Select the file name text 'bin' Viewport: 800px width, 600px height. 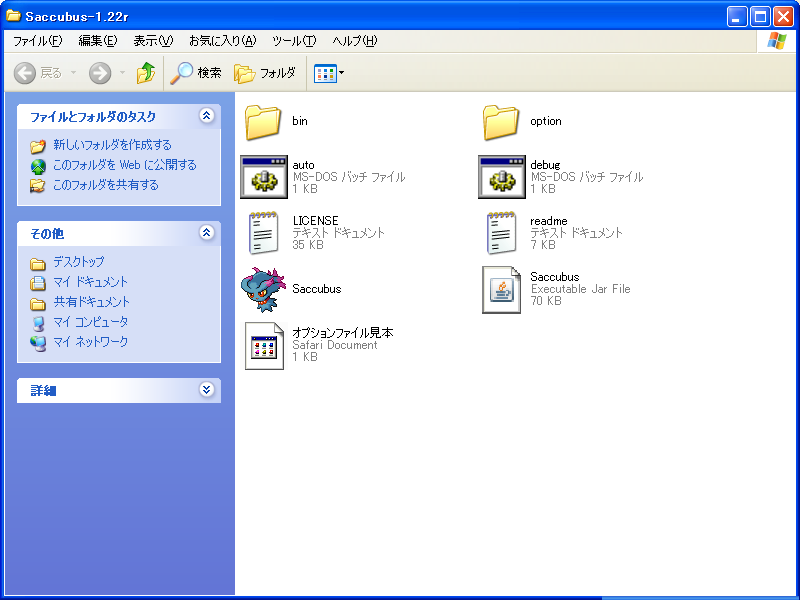[x=300, y=121]
